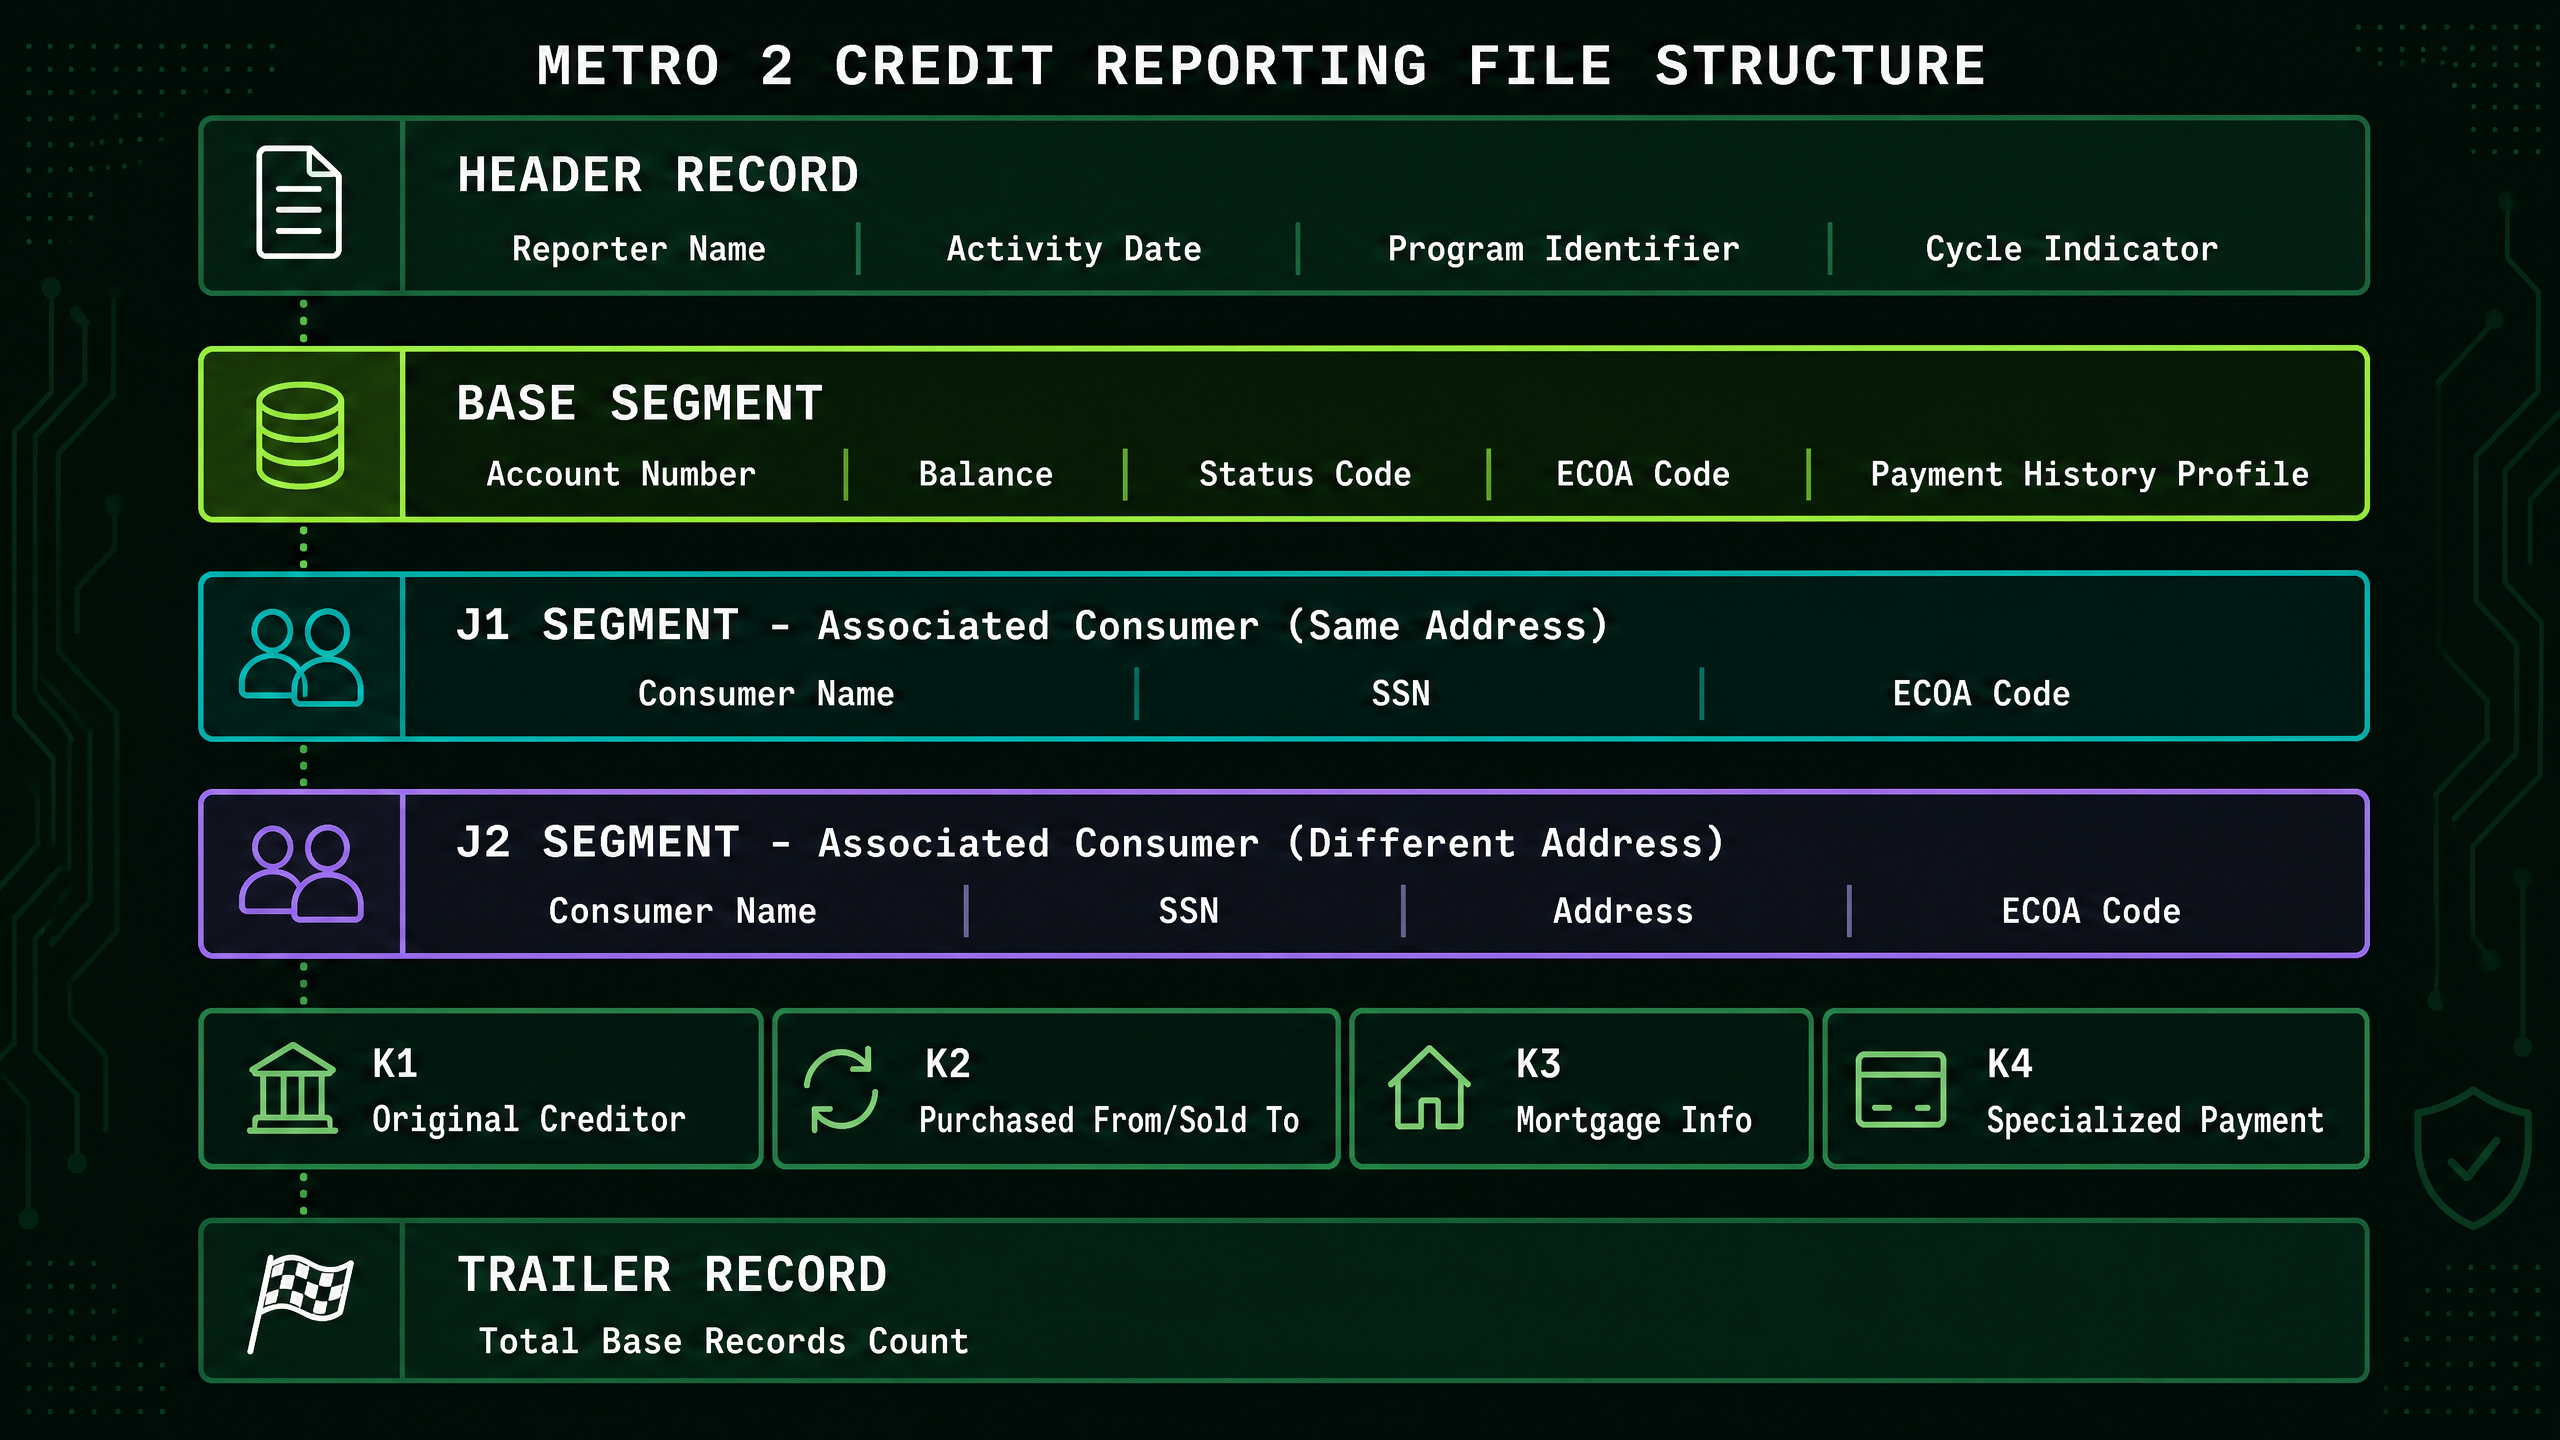This screenshot has width=2560, height=1440.
Task: Click Consumer Name in J1 Segment
Action: (x=766, y=694)
